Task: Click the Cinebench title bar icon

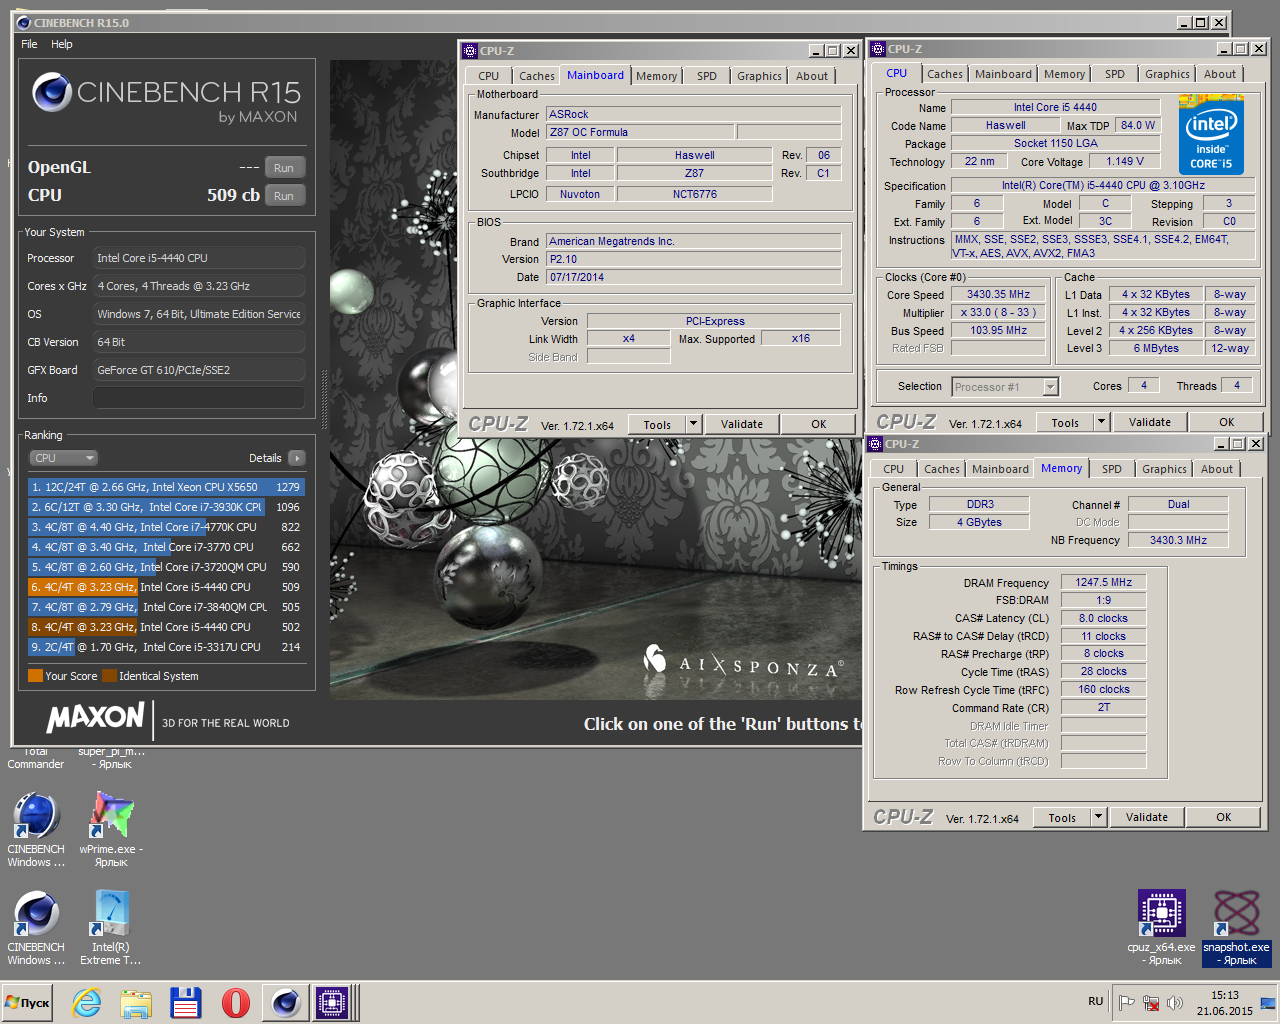Action: point(24,23)
